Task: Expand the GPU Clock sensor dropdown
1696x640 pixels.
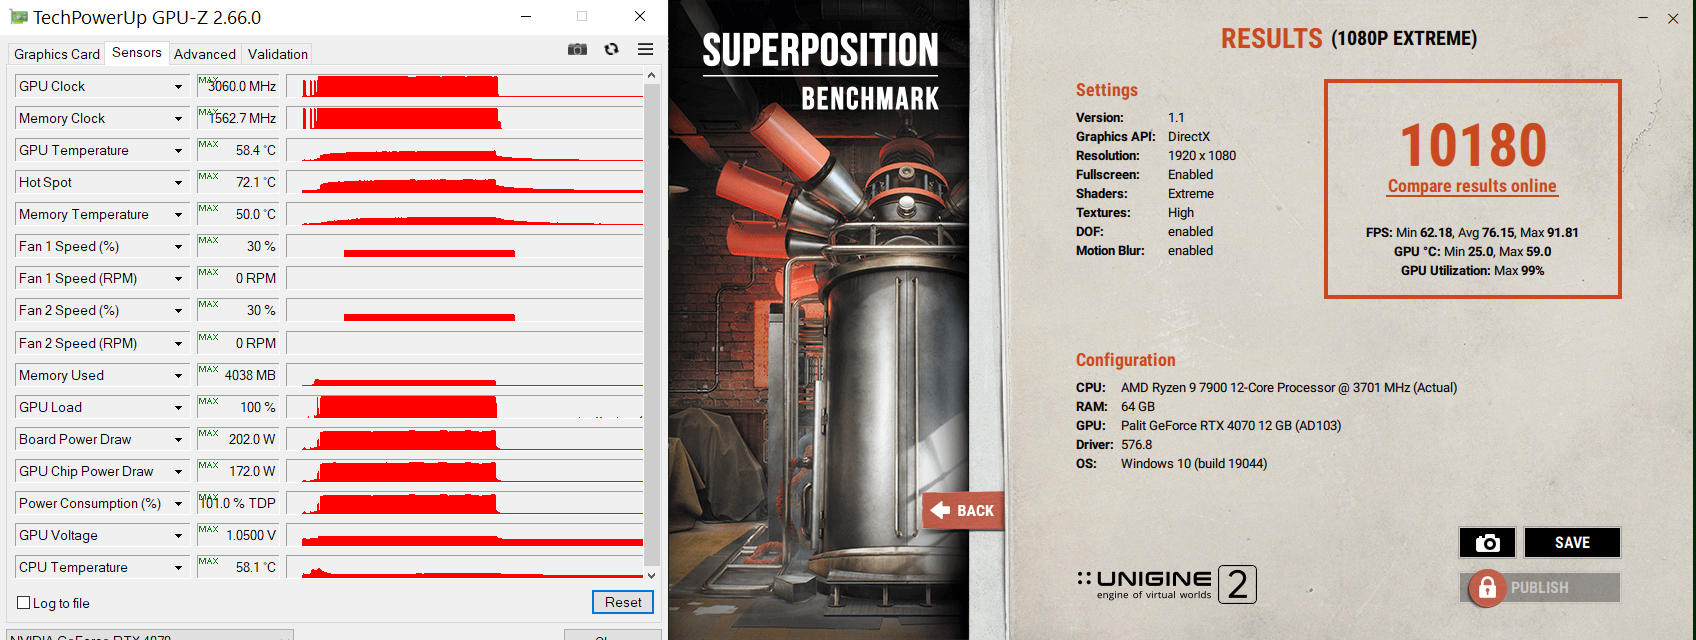Action: click(x=178, y=87)
